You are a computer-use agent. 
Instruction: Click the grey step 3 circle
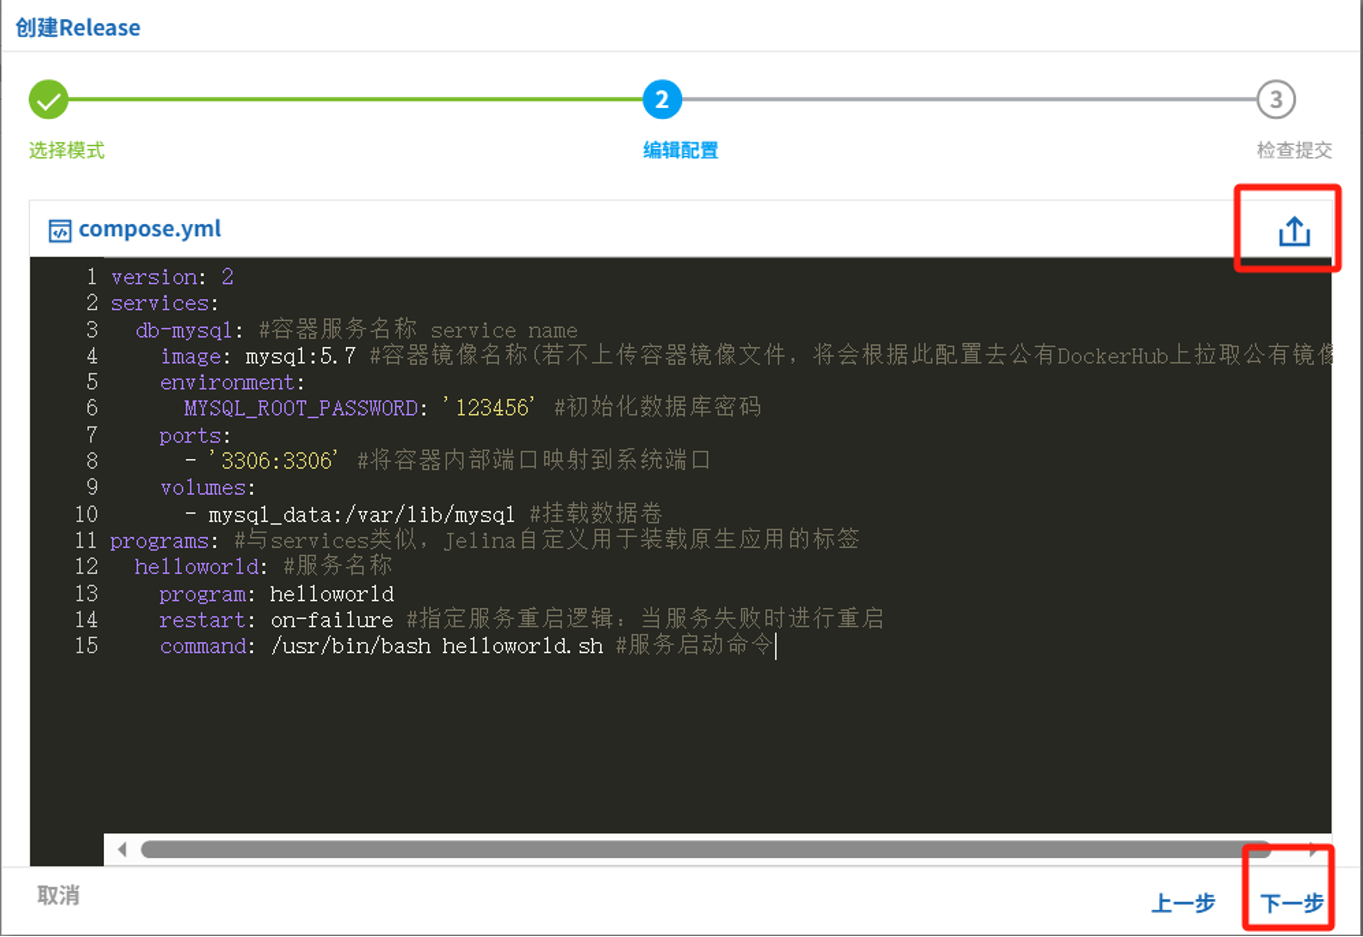click(1275, 100)
